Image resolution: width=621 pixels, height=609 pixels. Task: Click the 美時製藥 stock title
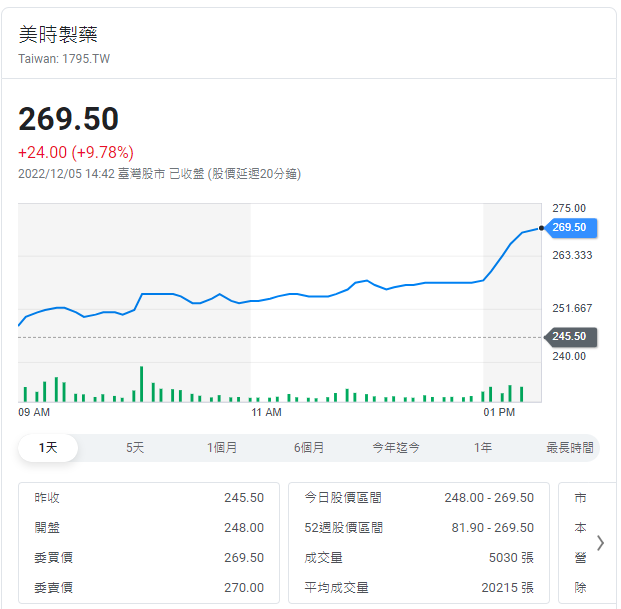pyautogui.click(x=58, y=34)
